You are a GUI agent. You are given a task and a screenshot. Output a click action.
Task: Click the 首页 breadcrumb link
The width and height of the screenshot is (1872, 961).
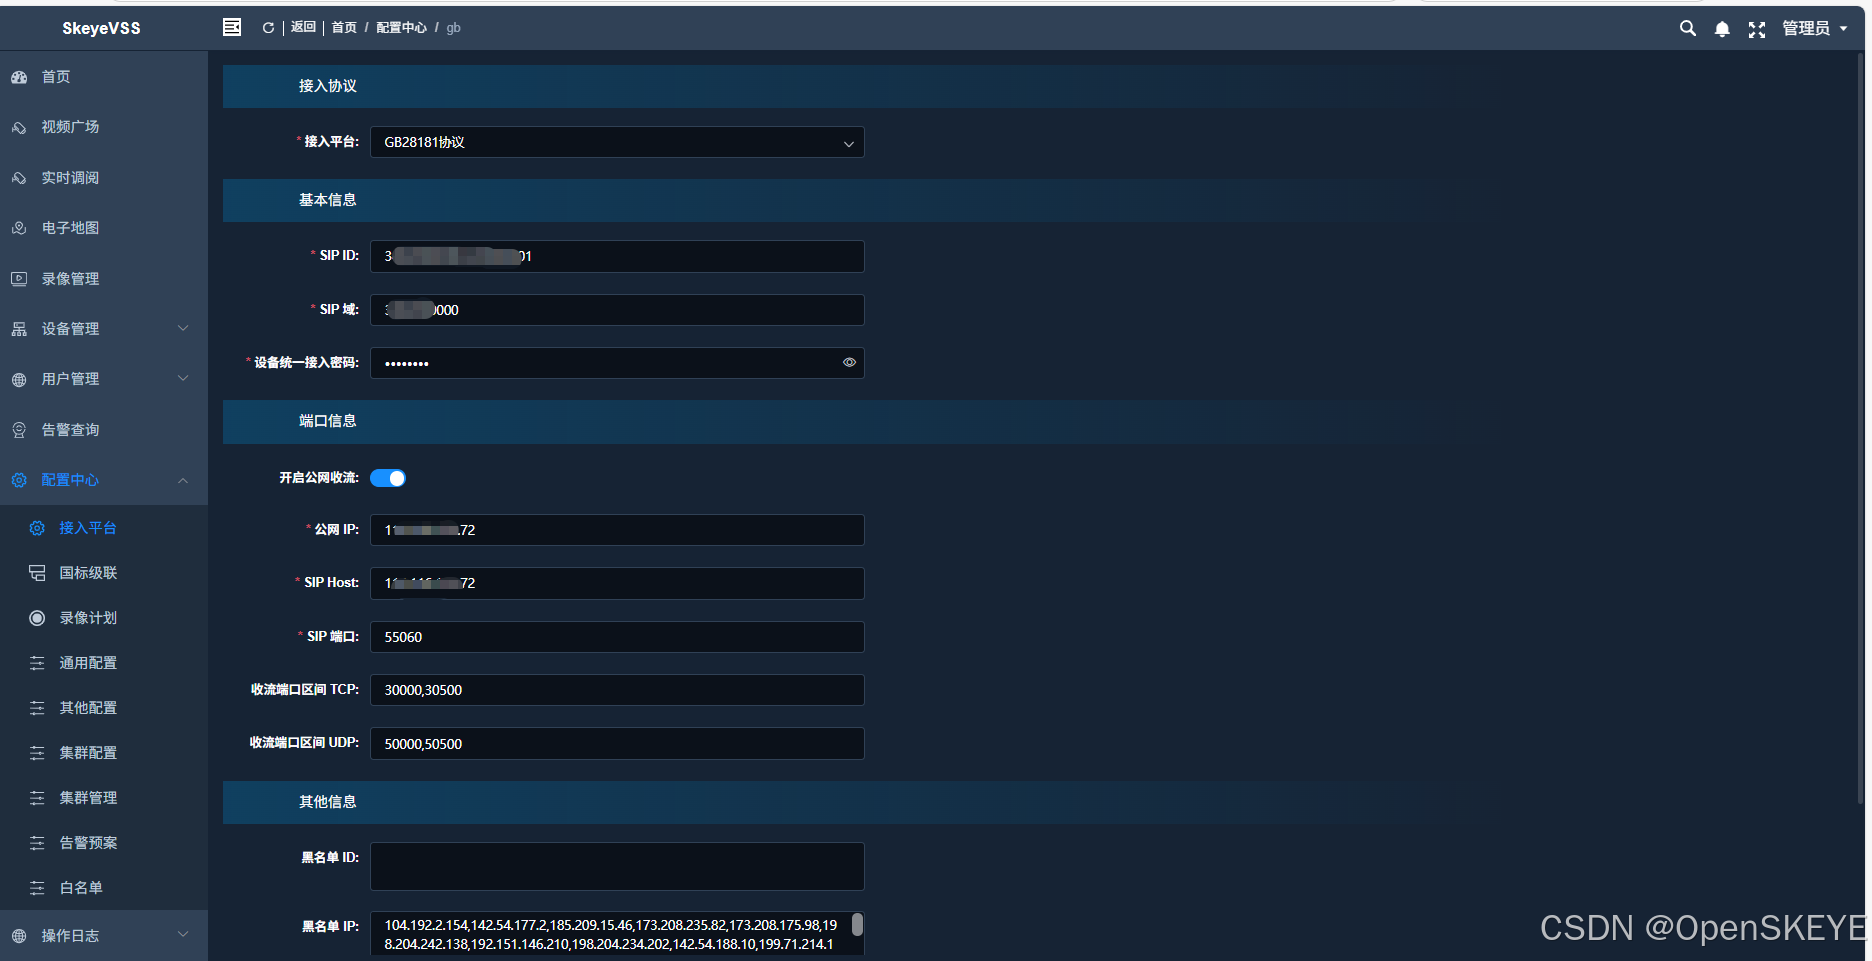(x=344, y=27)
